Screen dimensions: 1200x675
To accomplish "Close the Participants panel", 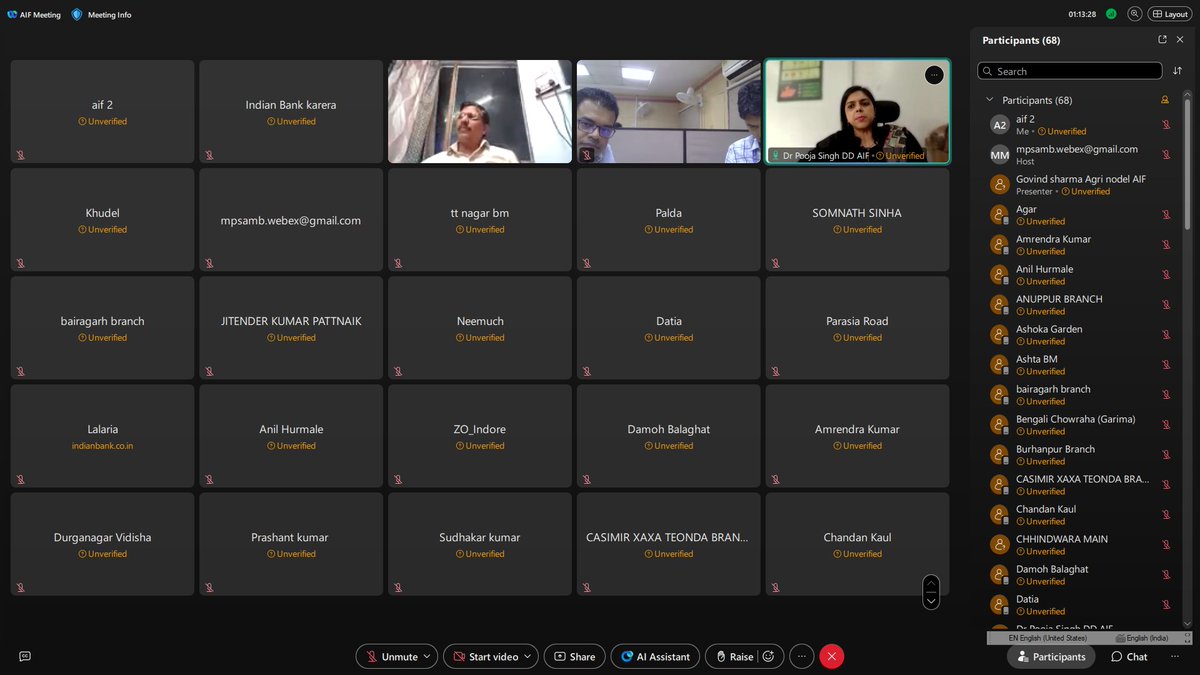I will coord(1180,40).
